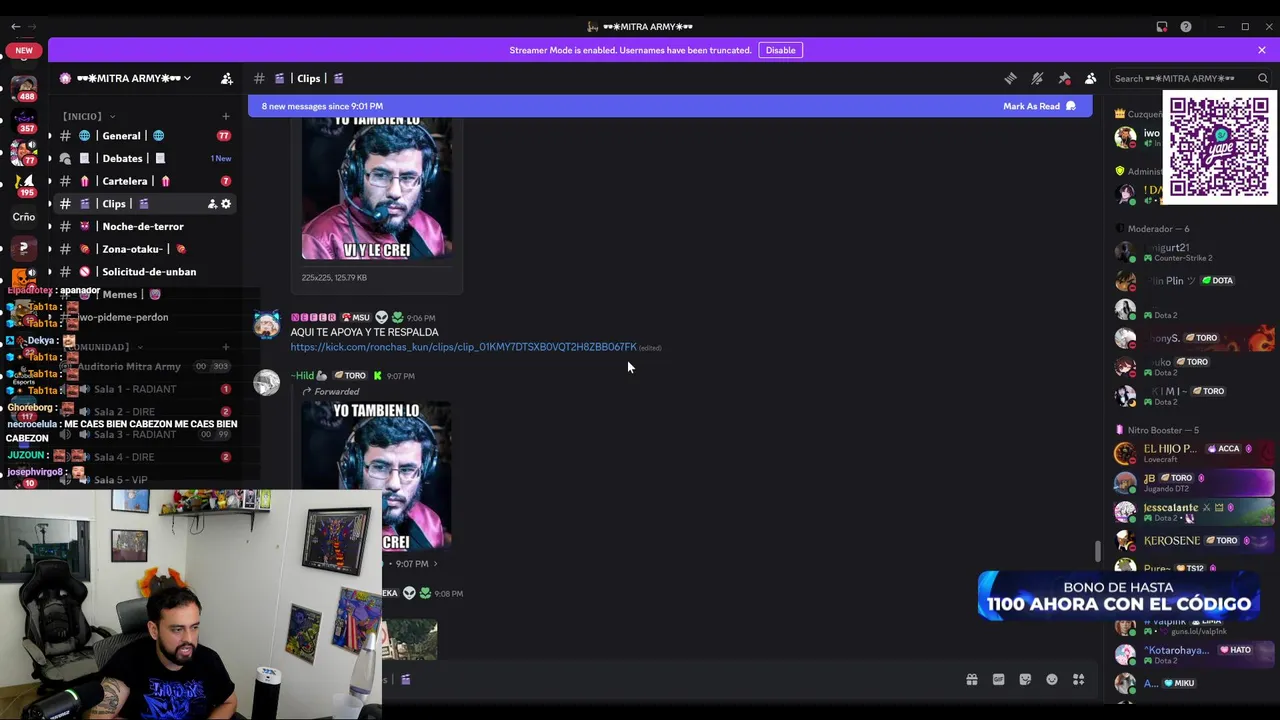
Task: Expand threads arrow beside Zona-otaku channel
Action: (49, 249)
